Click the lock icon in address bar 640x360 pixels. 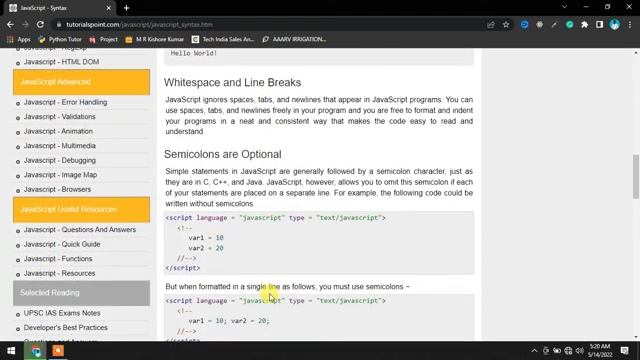tap(59, 24)
